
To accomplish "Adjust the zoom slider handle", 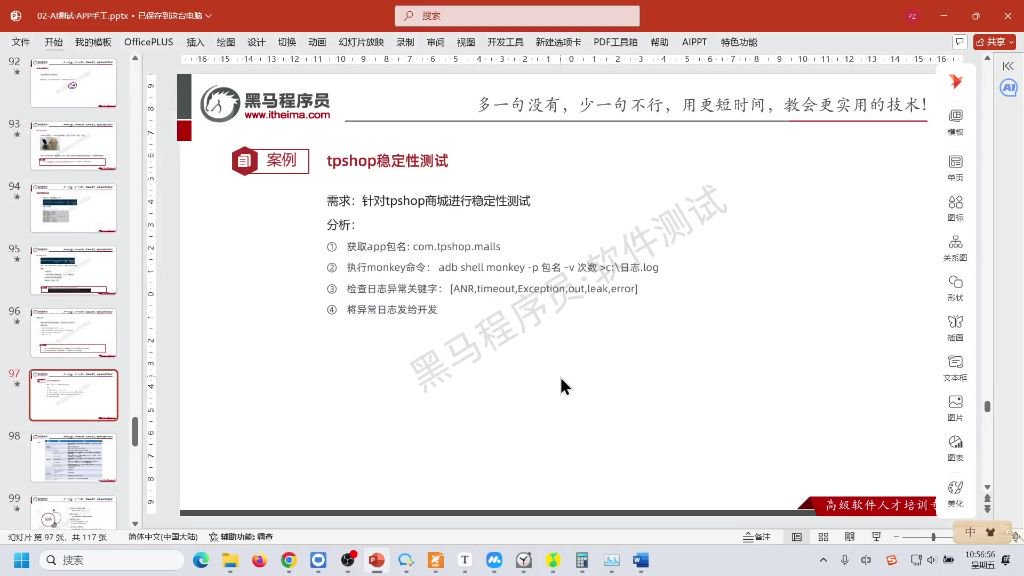I will pos(933,537).
